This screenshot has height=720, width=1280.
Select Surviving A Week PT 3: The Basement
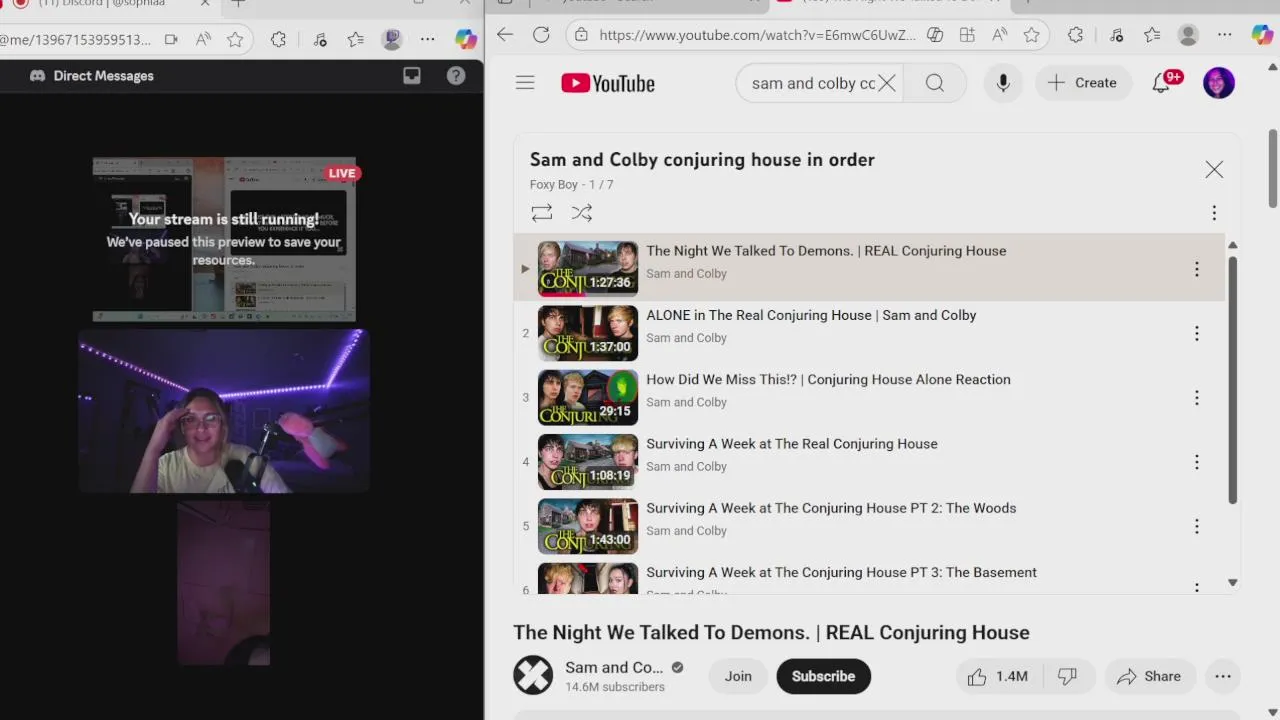click(x=841, y=572)
